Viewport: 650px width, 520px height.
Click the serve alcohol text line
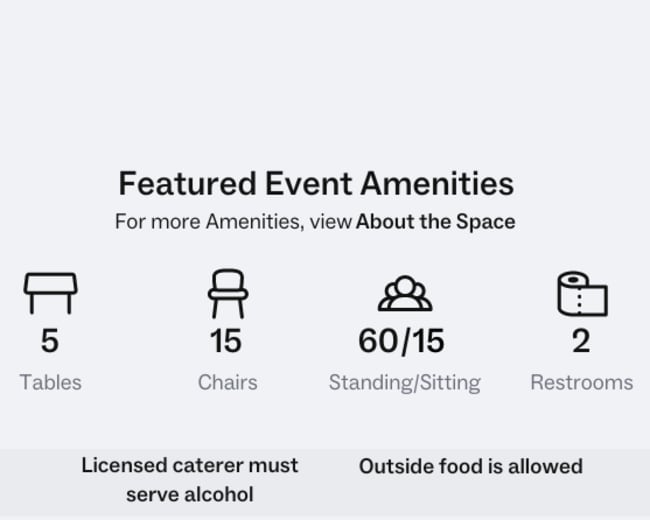190,495
